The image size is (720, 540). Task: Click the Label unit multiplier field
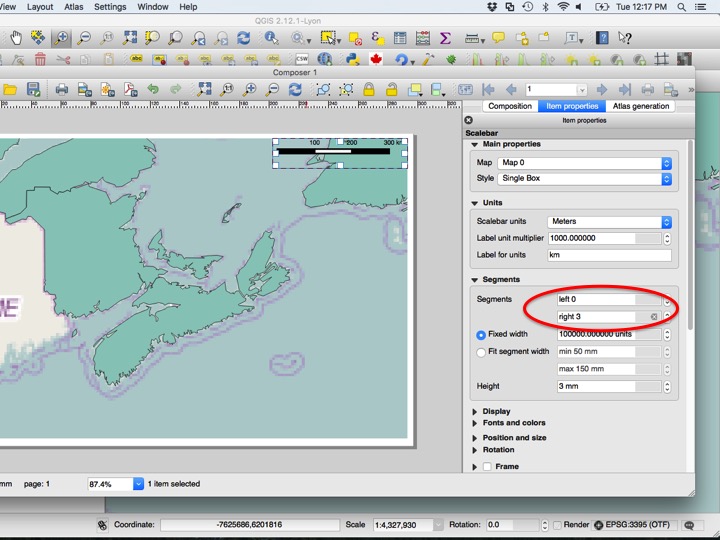point(604,238)
